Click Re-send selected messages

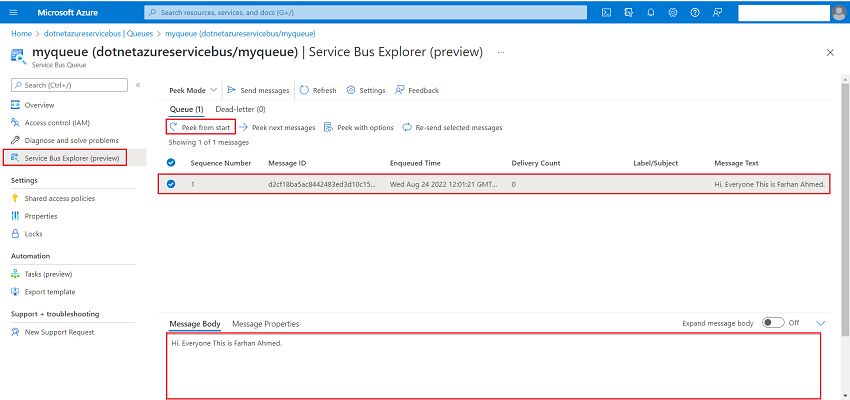pyautogui.click(x=452, y=127)
